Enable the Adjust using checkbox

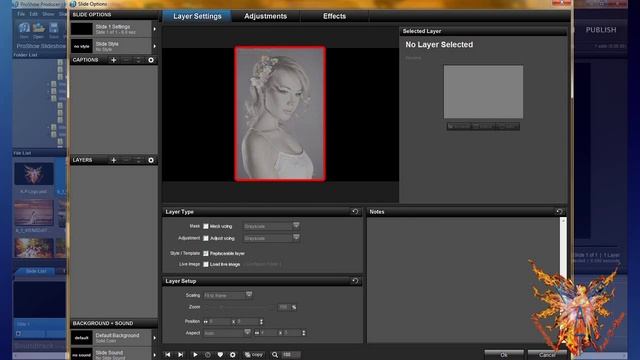tap(206, 238)
